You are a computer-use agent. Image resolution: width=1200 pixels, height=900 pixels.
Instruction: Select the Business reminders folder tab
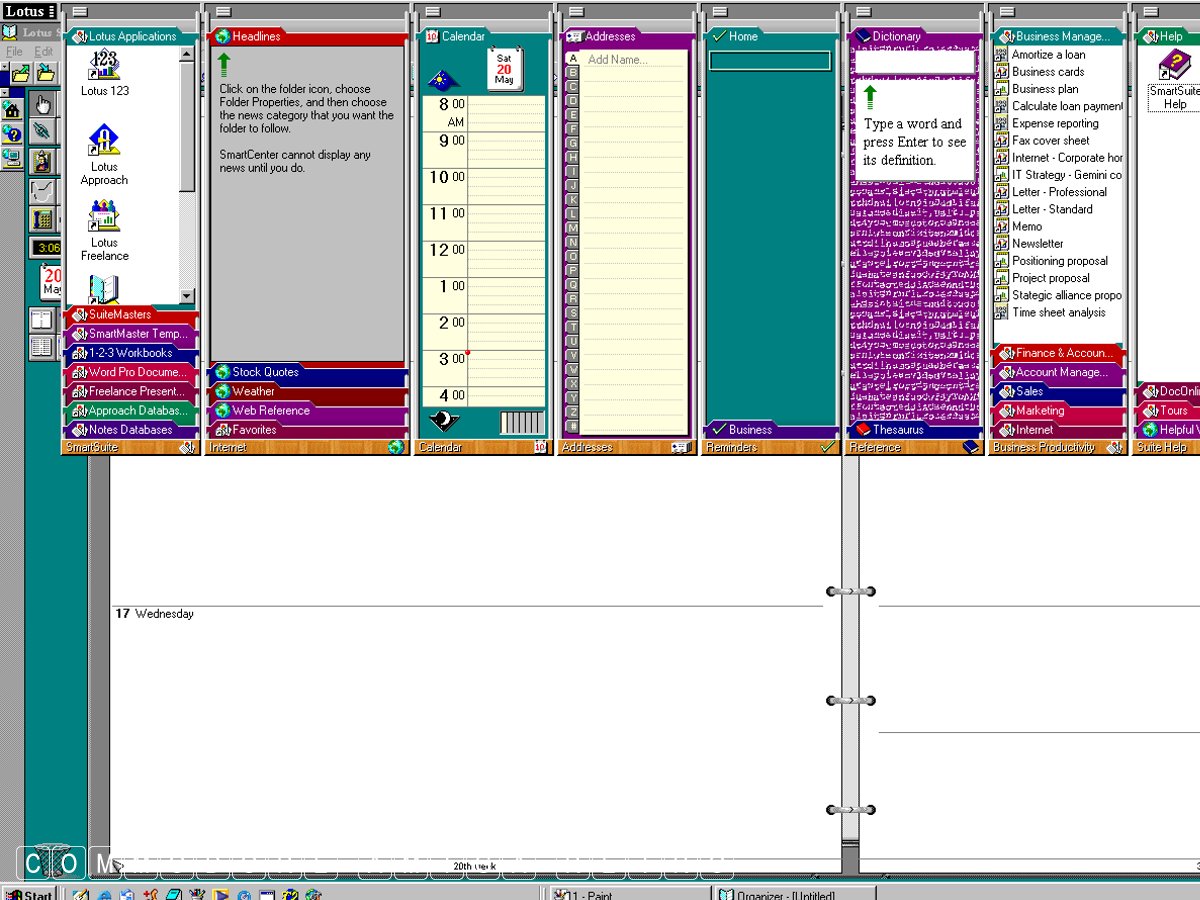[x=750, y=430]
